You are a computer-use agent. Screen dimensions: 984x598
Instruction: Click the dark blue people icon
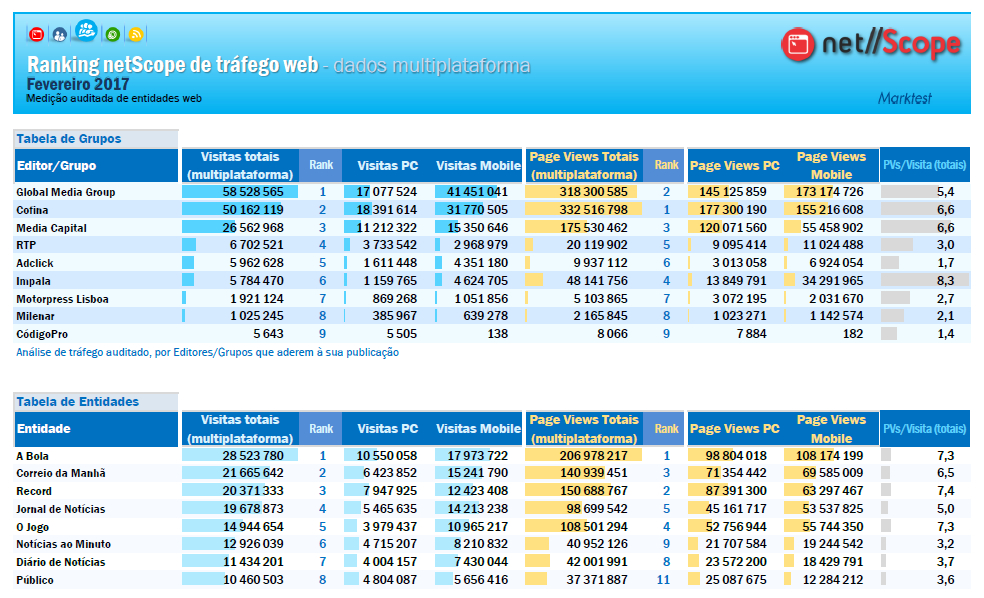click(x=60, y=34)
